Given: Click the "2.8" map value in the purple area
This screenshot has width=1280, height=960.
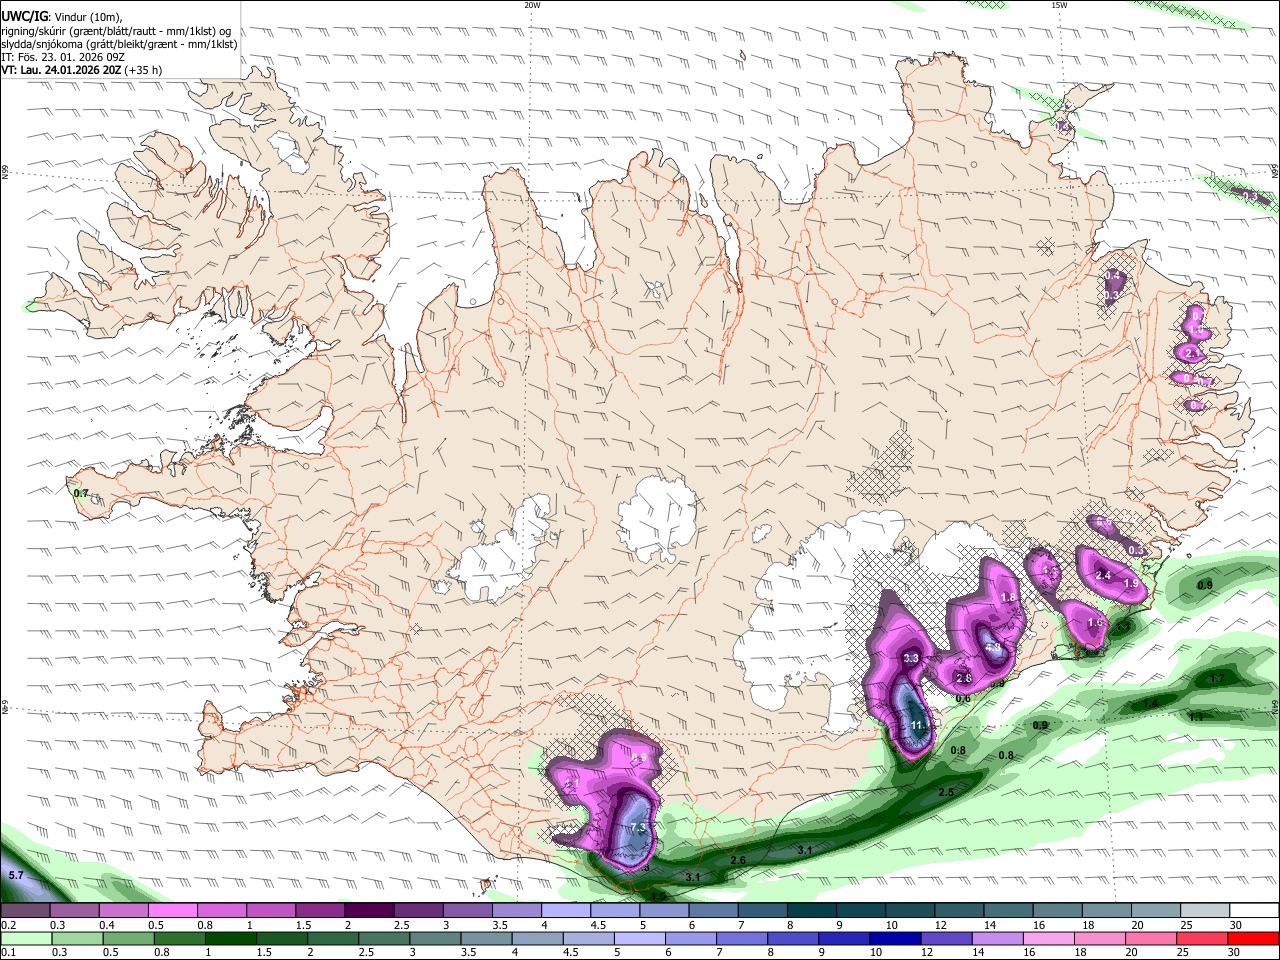Looking at the screenshot, I should (964, 678).
